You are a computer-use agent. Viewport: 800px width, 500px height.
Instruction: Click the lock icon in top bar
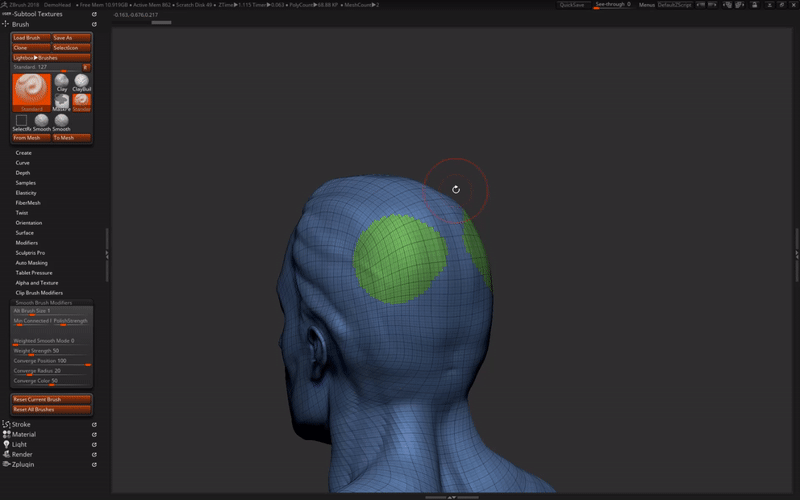[x=755, y=5]
